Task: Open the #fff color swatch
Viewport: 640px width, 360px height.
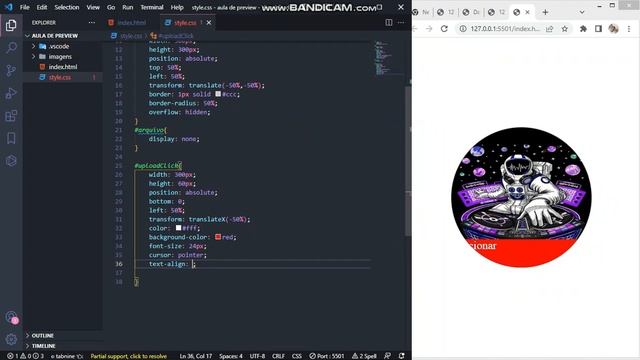Action: point(178,228)
